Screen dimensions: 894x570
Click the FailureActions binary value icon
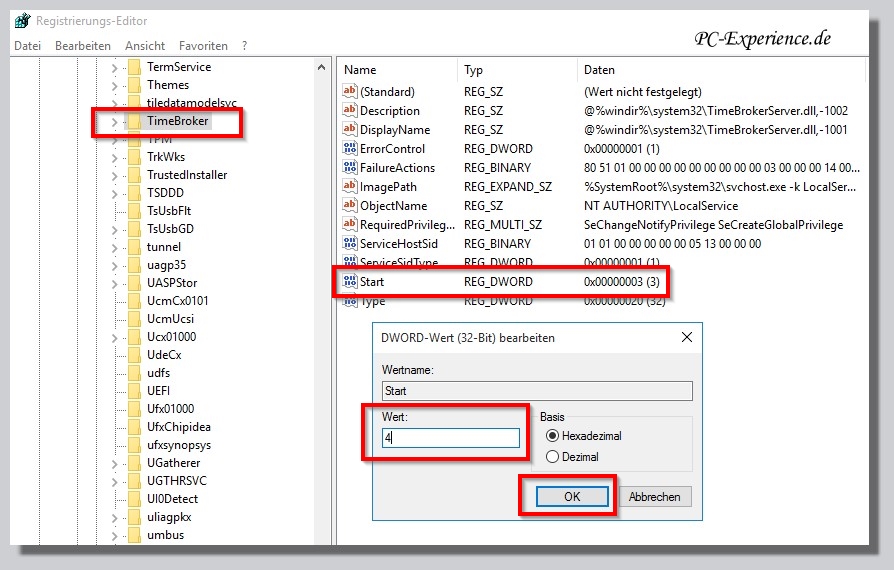350,168
